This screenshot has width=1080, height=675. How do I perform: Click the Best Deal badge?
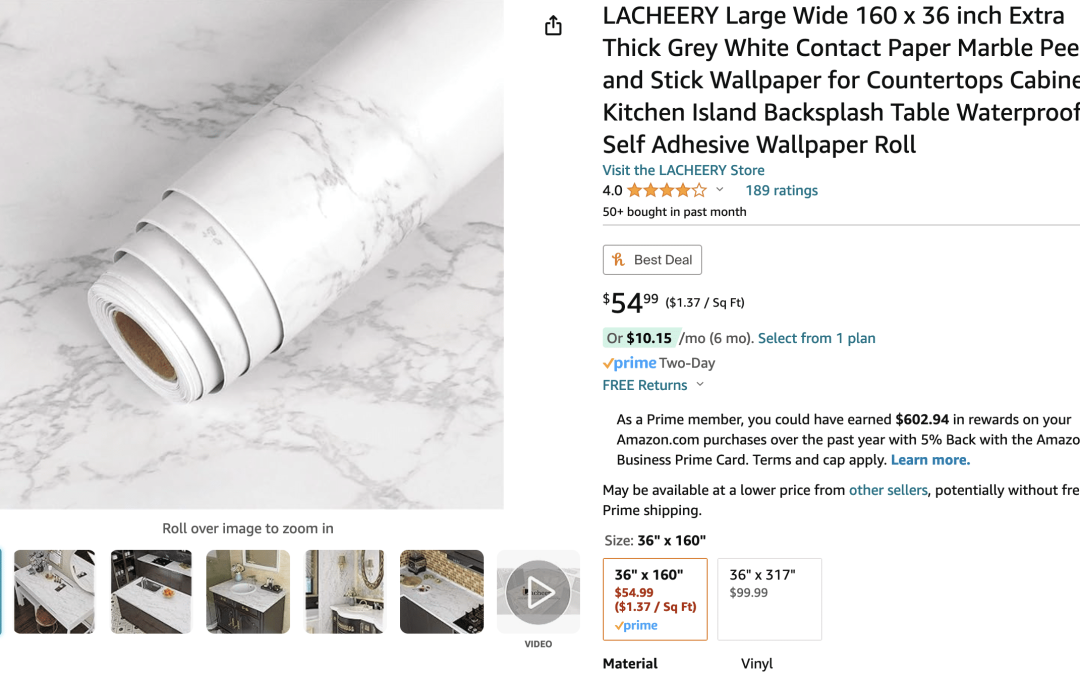pos(652,260)
